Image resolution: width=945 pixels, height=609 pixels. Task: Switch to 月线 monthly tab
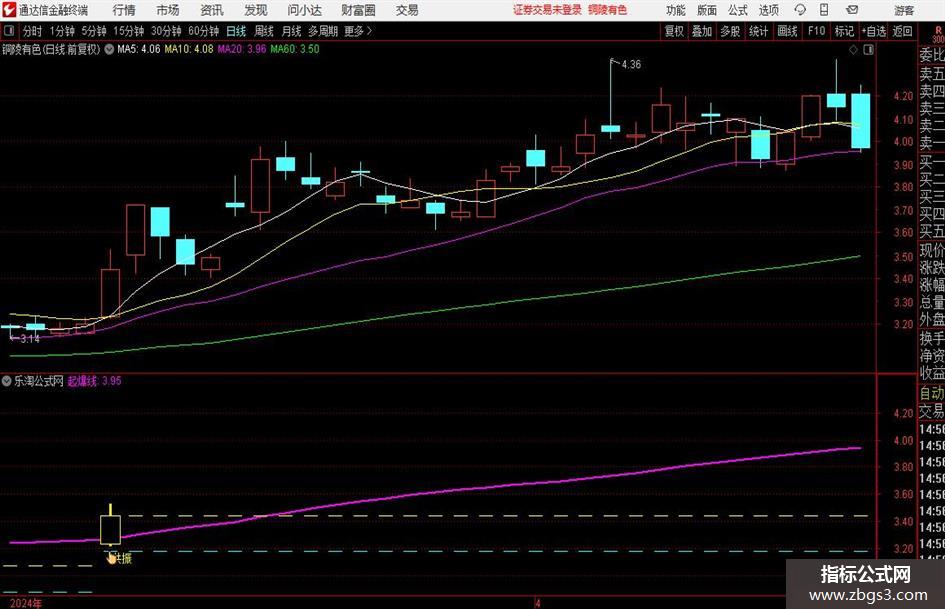(292, 31)
